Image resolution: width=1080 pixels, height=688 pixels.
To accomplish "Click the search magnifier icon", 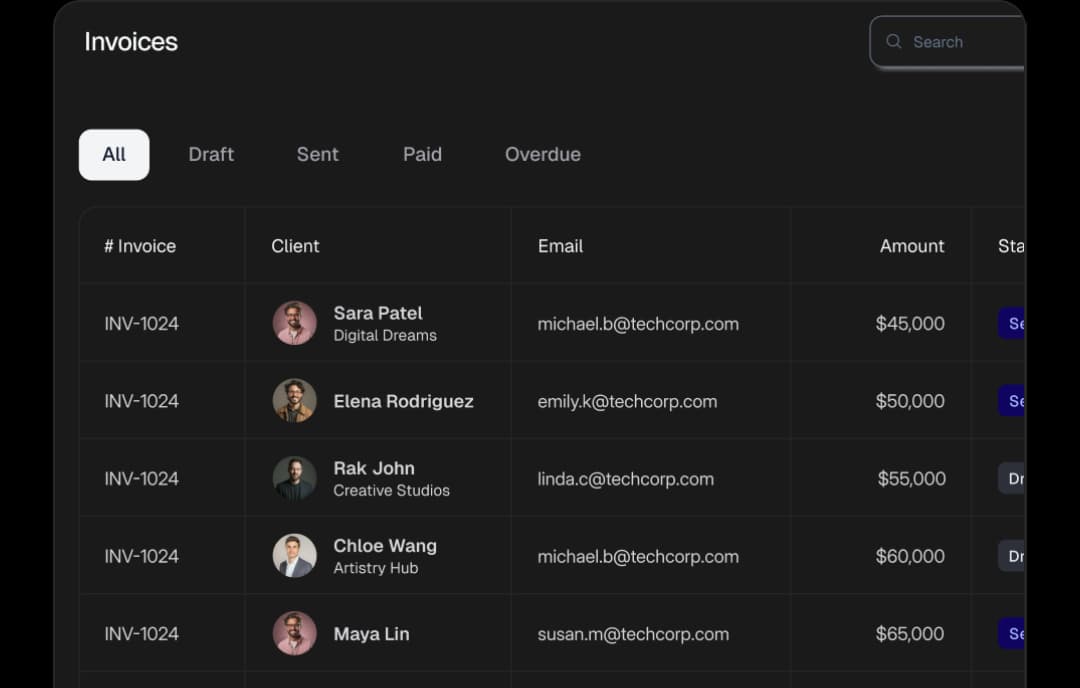I will click(893, 42).
